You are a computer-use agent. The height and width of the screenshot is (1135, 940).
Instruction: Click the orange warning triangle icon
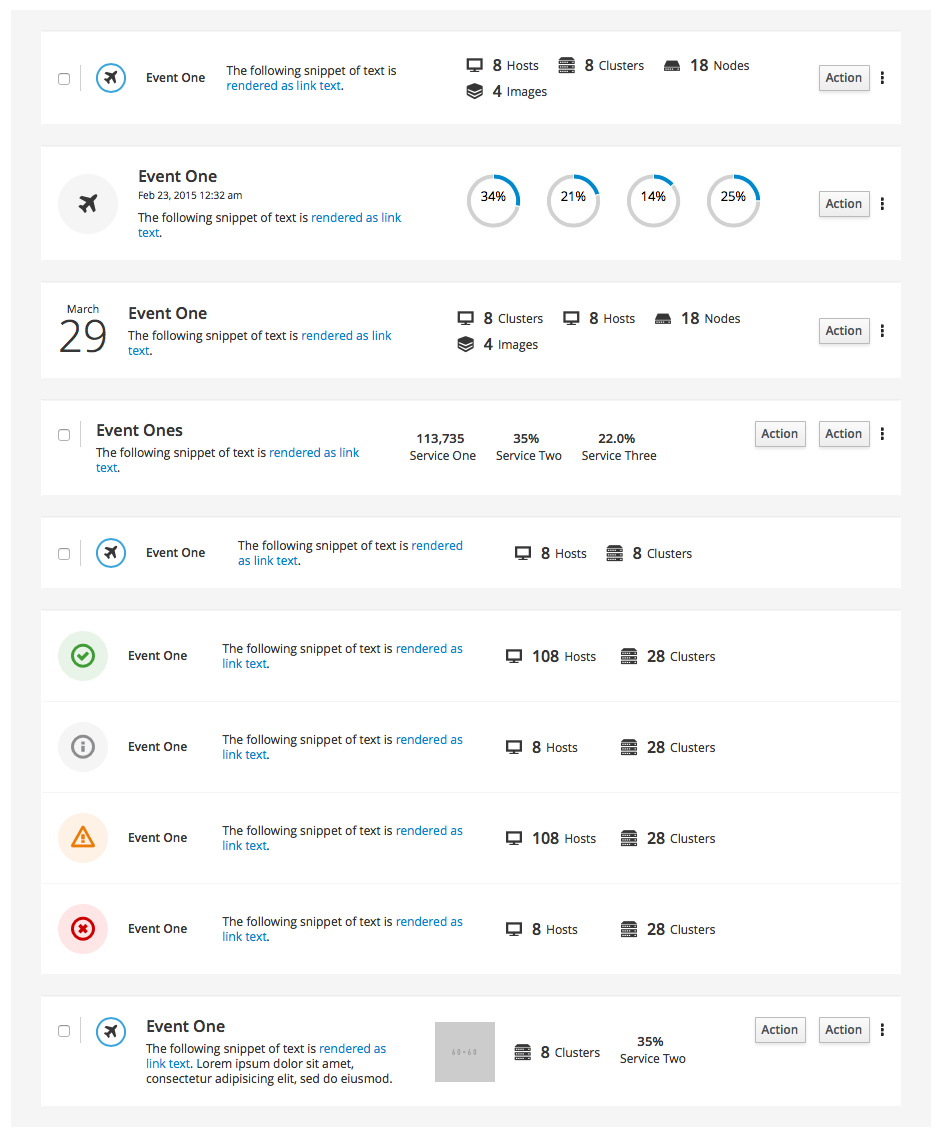[83, 837]
